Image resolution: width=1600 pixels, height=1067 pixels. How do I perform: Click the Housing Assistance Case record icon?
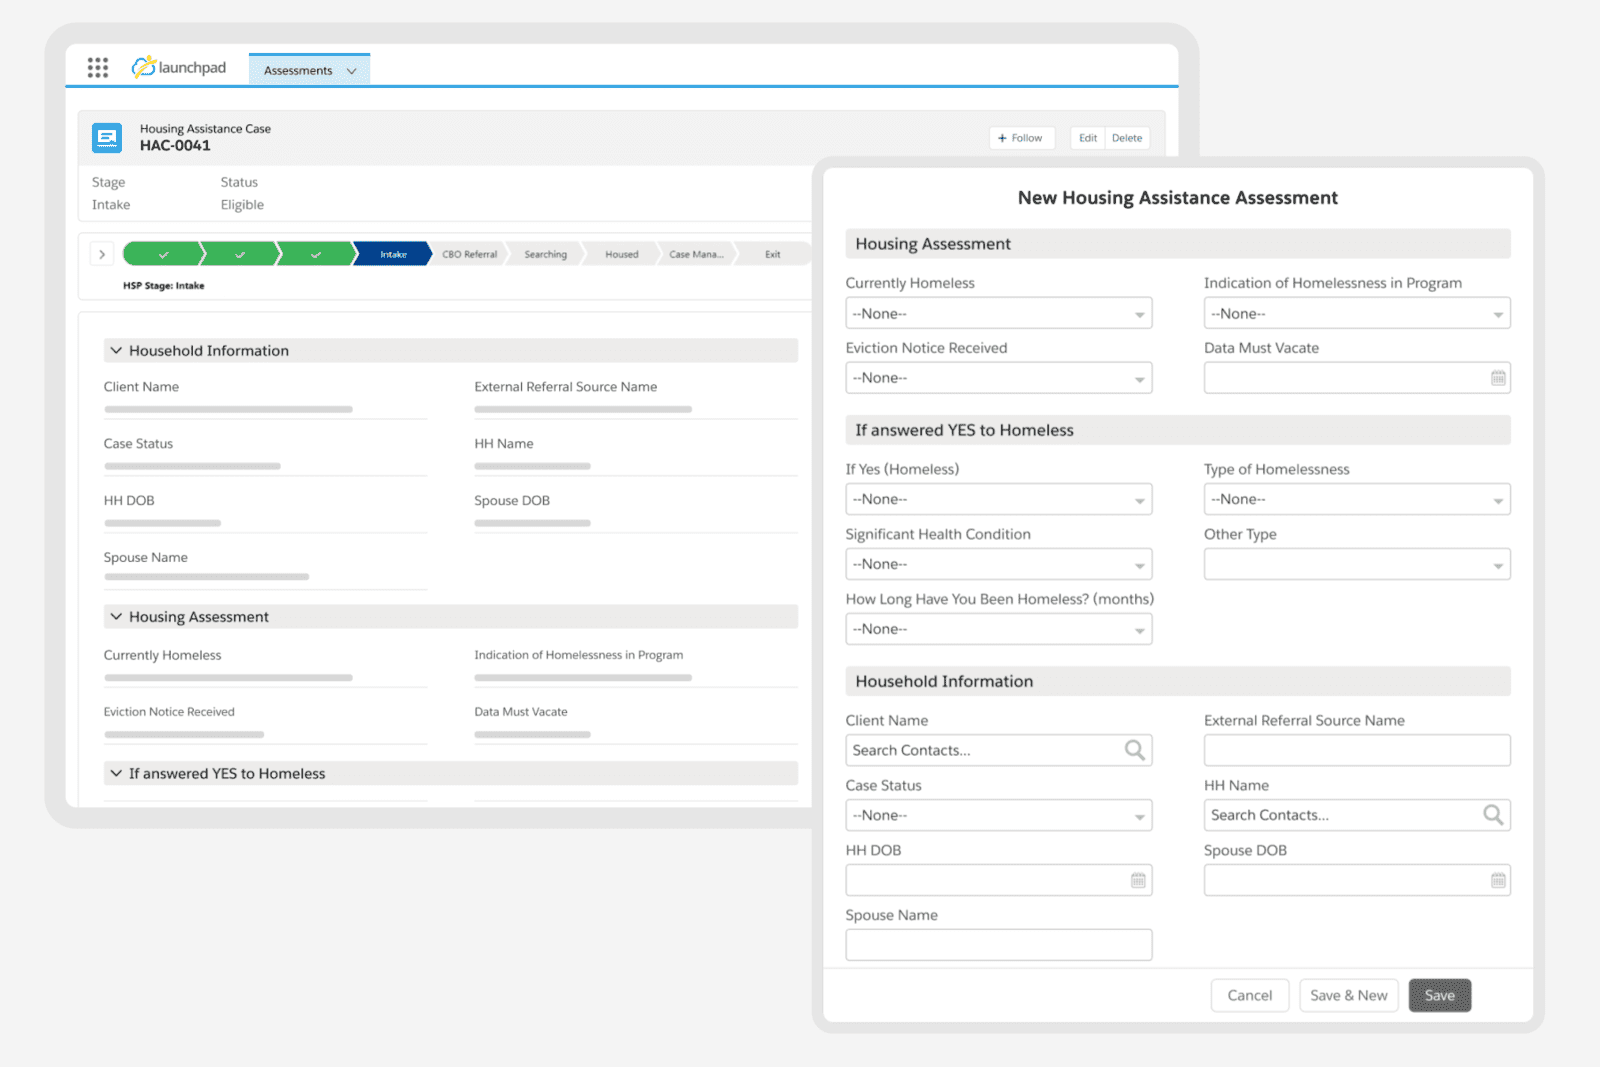pos(107,138)
